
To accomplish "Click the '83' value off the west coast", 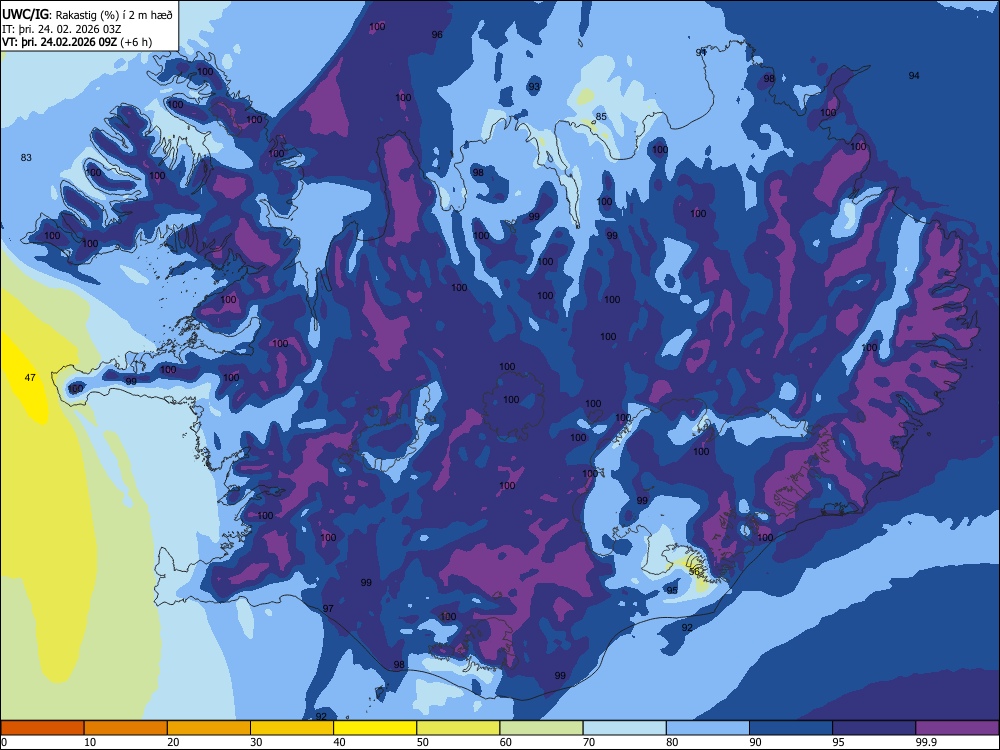I will 26,158.
